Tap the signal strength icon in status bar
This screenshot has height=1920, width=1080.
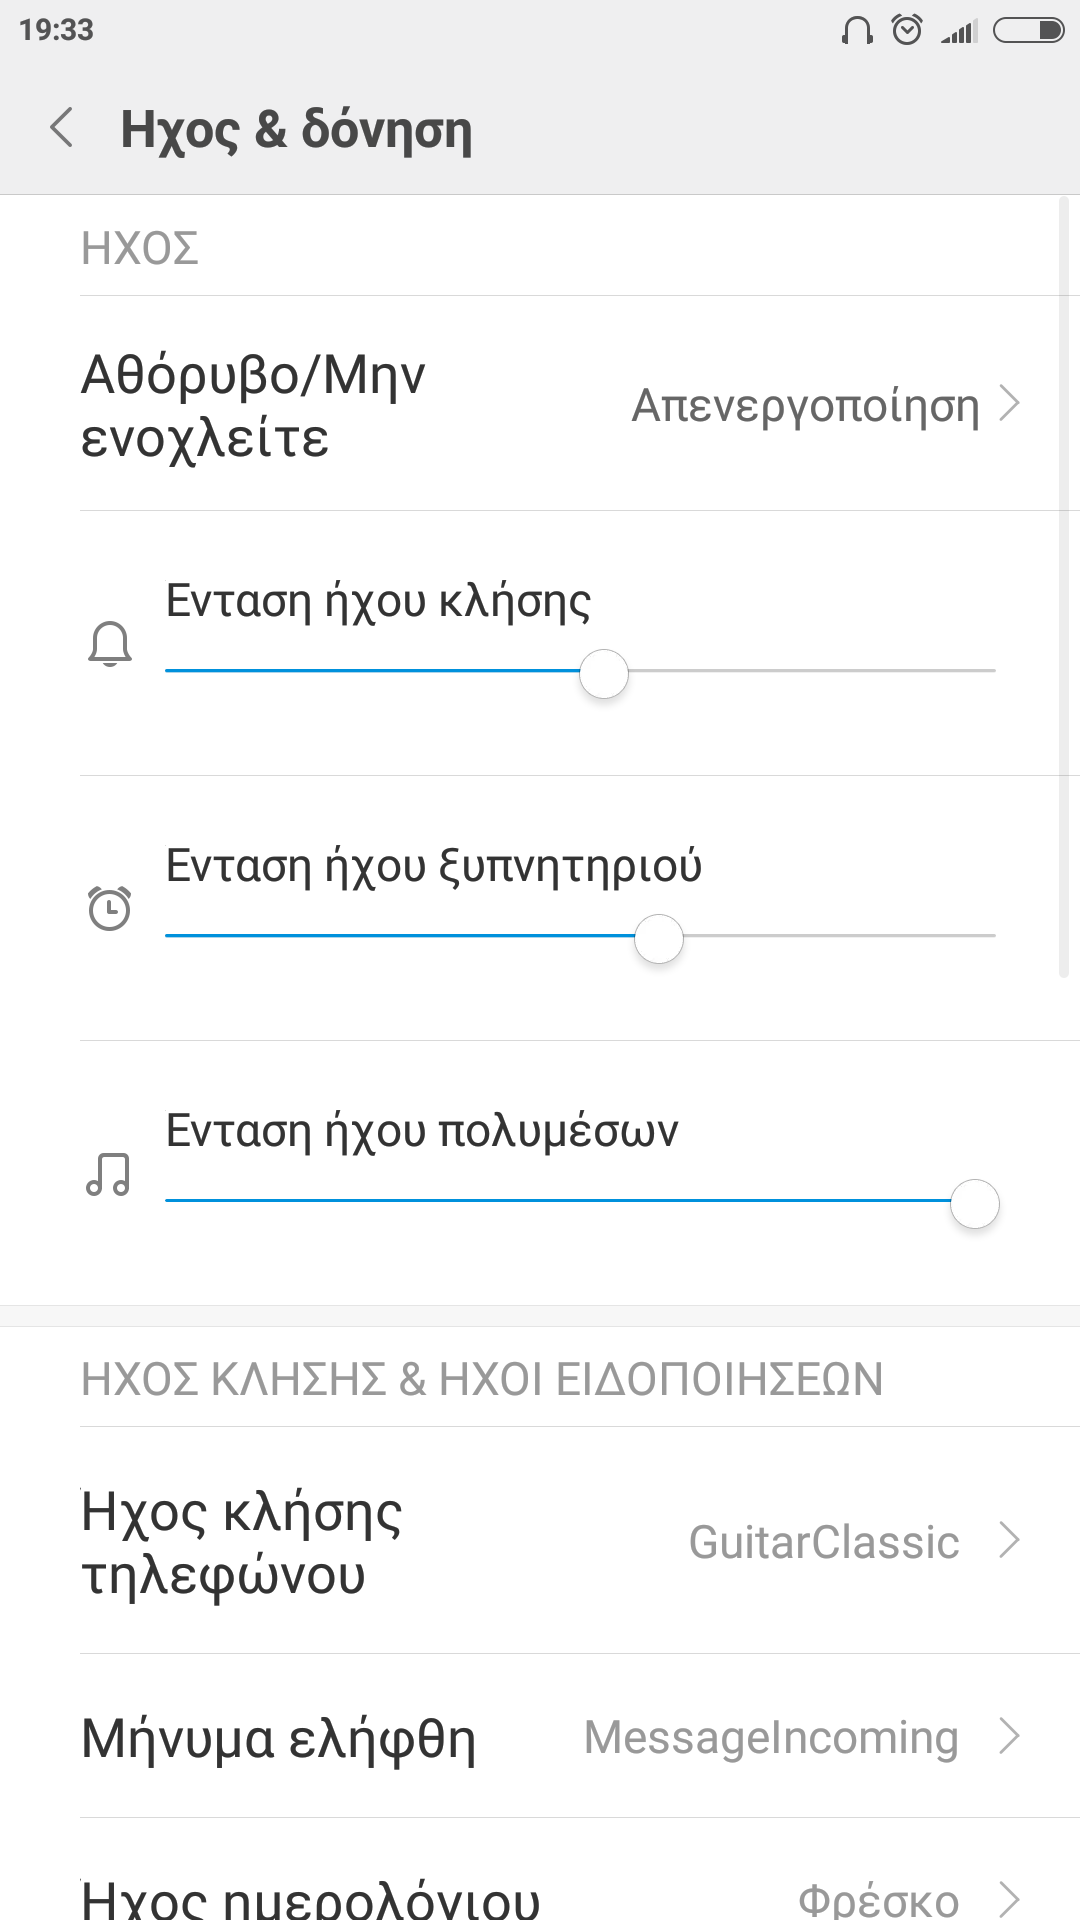(959, 32)
